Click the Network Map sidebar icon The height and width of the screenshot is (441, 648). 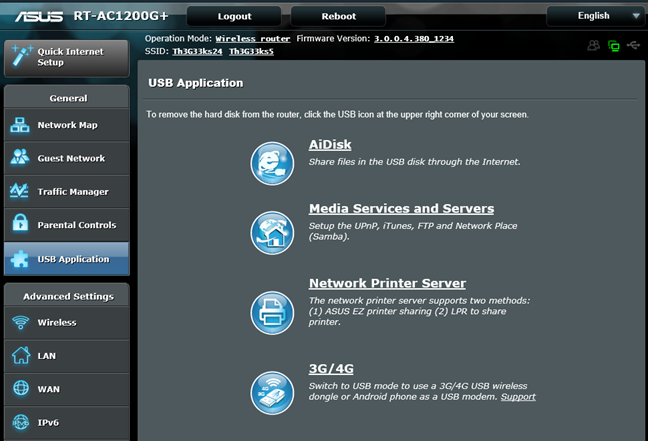pyautogui.click(x=20, y=125)
